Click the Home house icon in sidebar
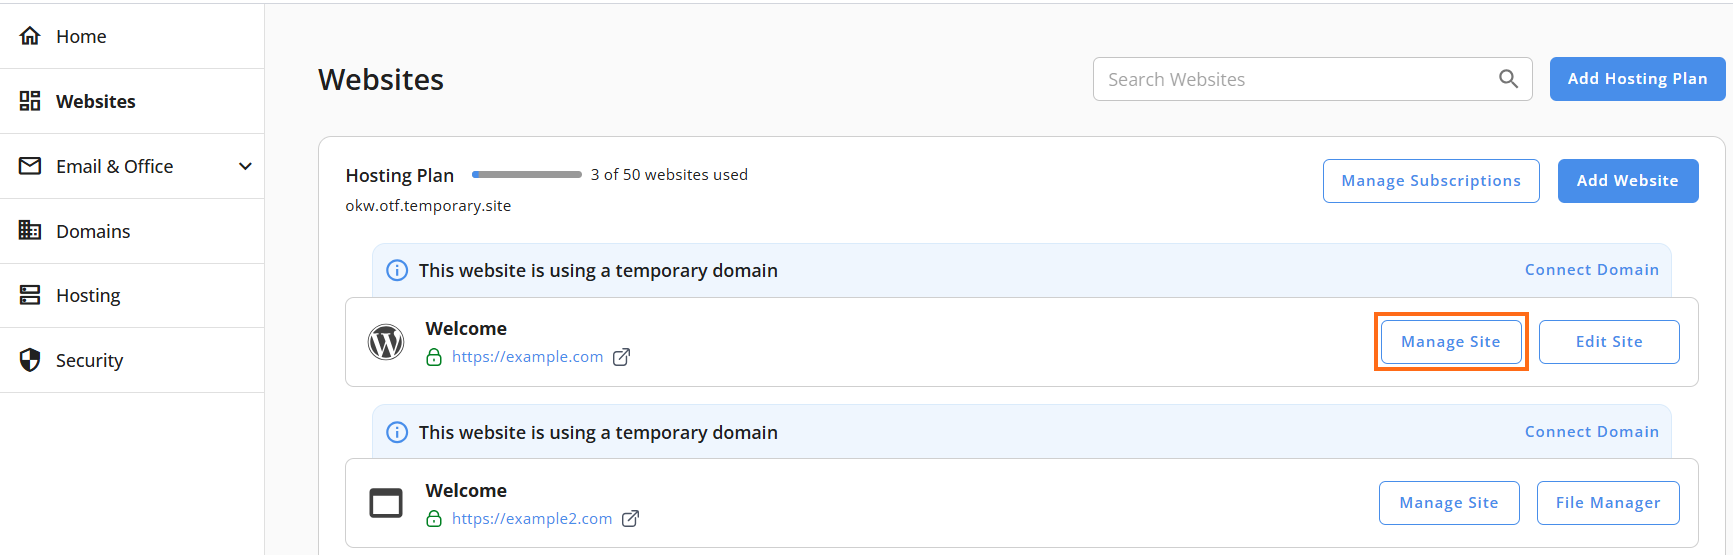1733x555 pixels. (x=30, y=36)
